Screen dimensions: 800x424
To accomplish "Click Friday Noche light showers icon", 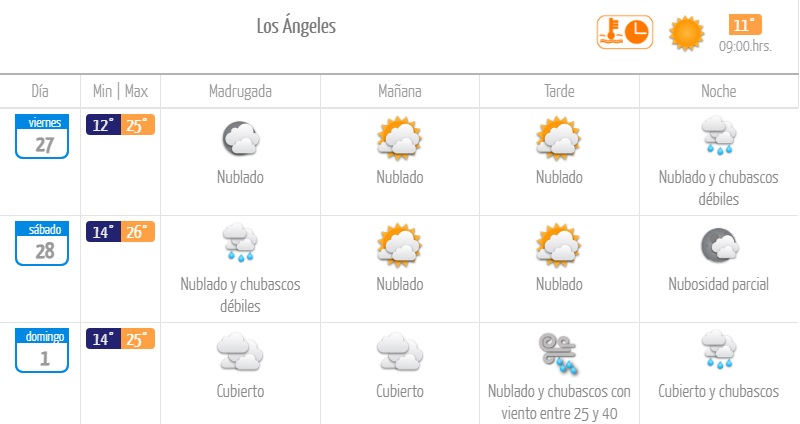I will pyautogui.click(x=719, y=136).
